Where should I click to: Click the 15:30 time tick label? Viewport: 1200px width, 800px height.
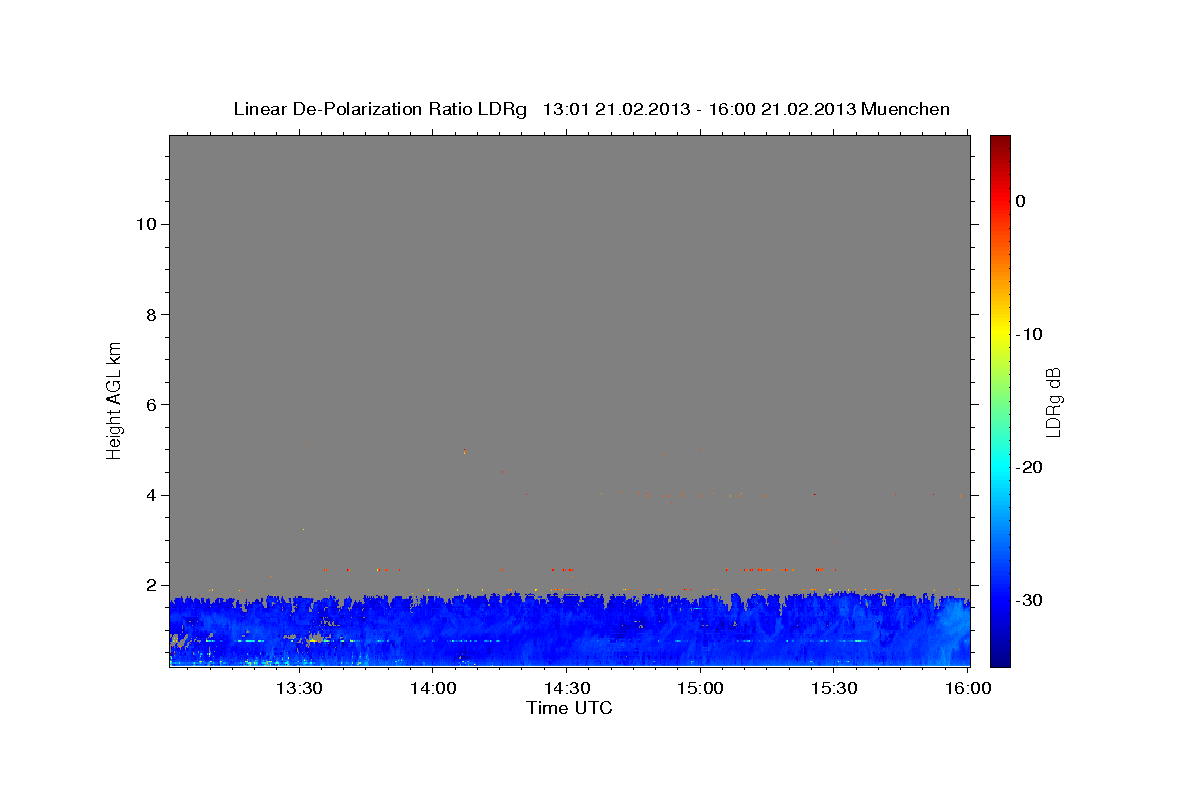[834, 688]
